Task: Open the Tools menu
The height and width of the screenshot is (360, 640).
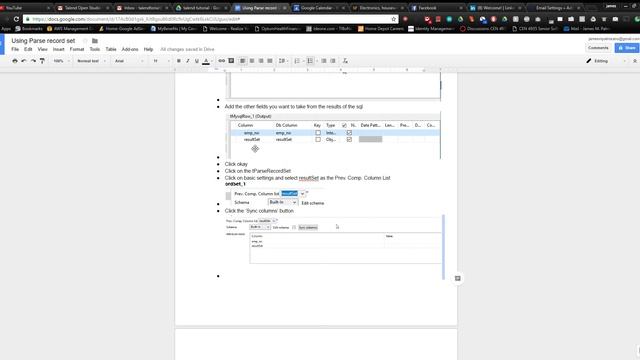Action: (x=95, y=49)
